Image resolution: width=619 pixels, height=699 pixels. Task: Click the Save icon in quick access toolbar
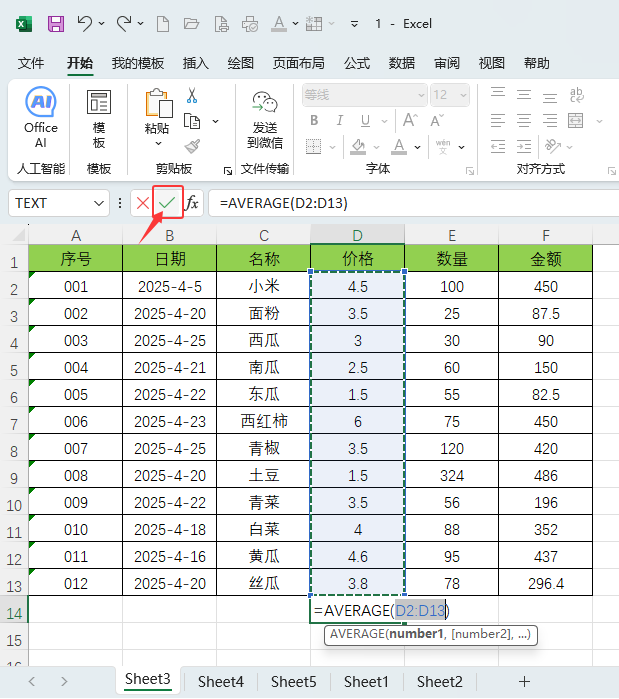56,24
